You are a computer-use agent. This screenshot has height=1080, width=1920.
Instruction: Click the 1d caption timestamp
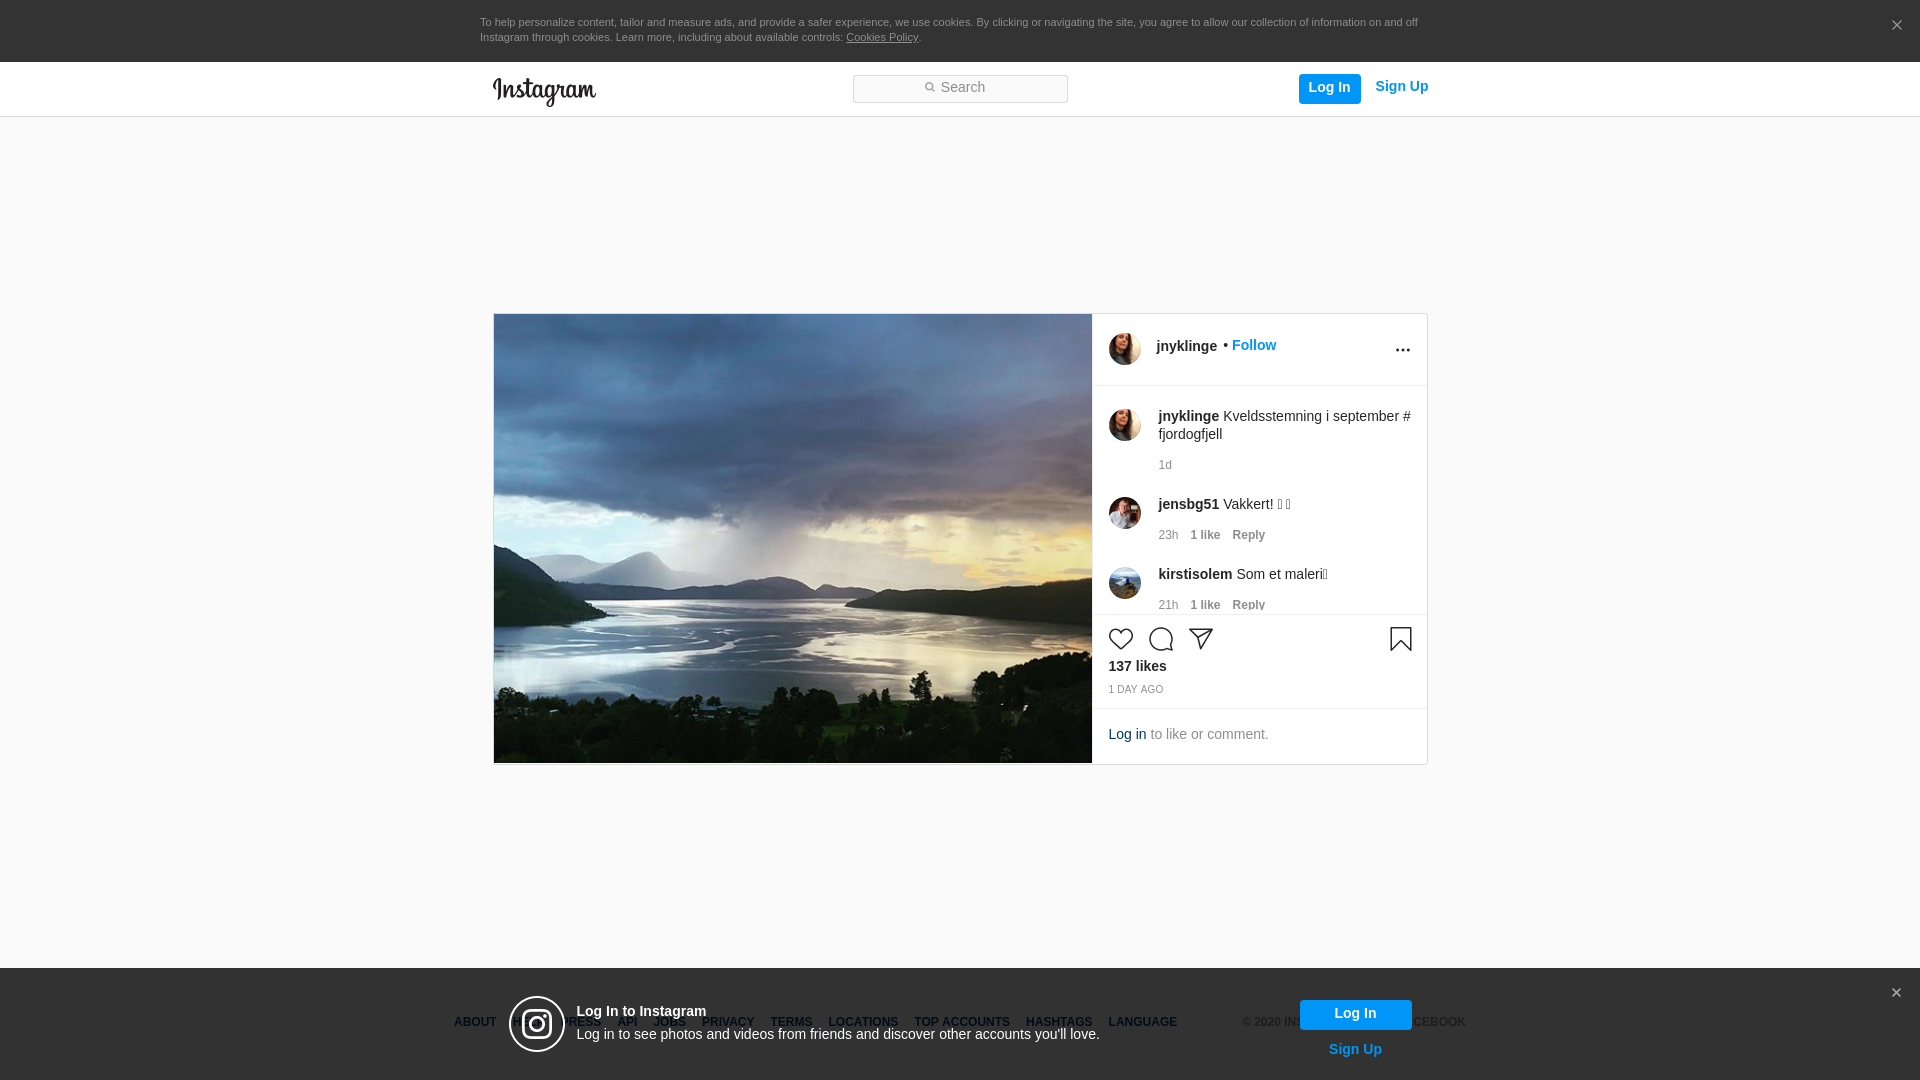point(1165,465)
